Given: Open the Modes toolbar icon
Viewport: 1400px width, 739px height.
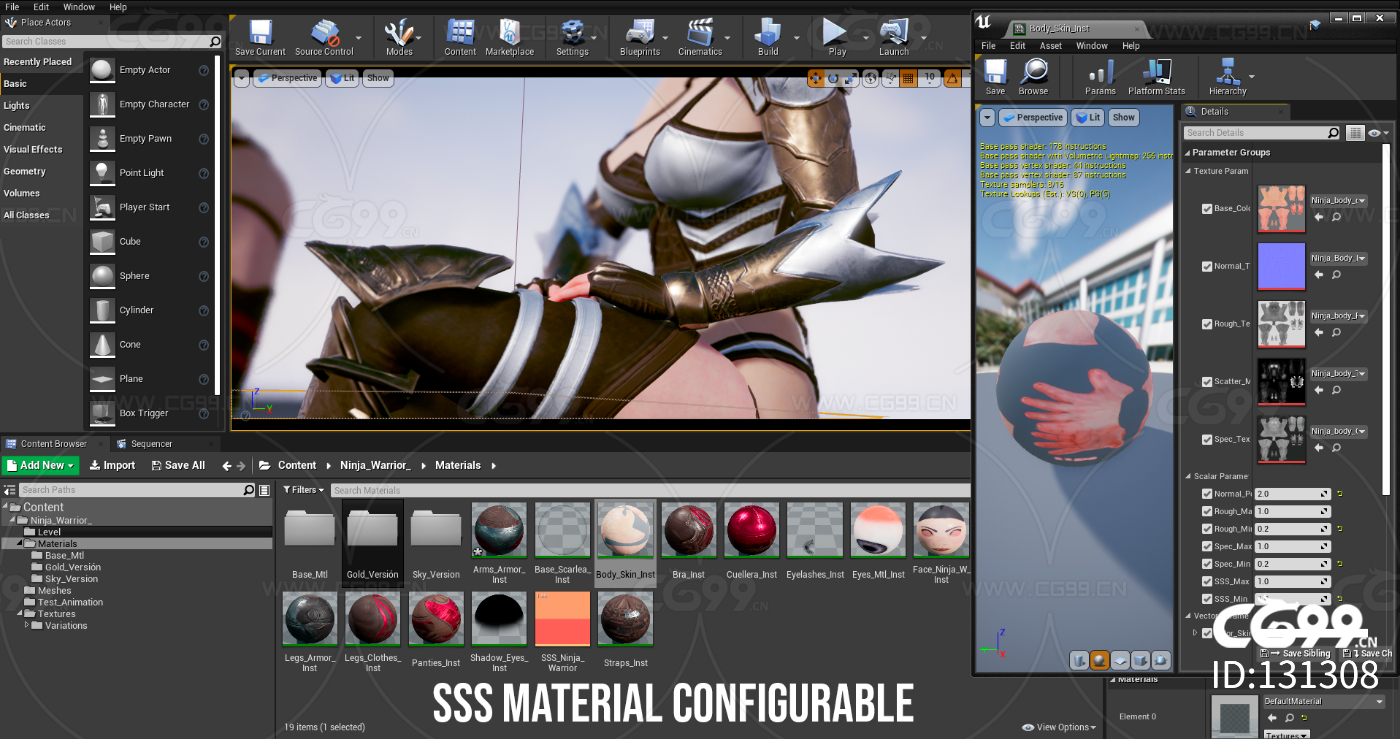Looking at the screenshot, I should tap(399, 37).
